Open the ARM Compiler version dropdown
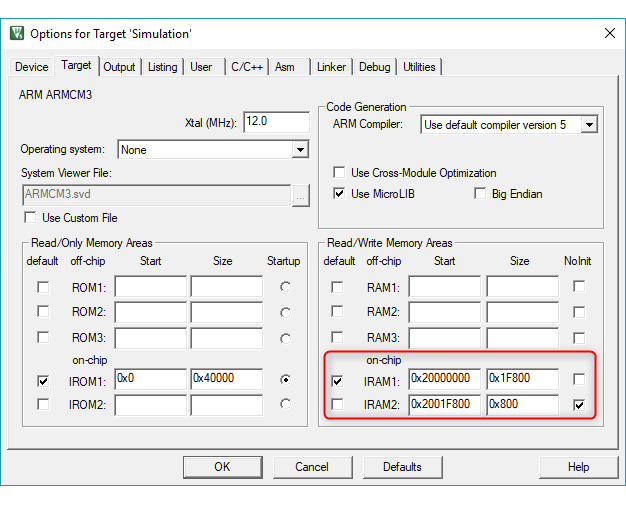 [589, 125]
